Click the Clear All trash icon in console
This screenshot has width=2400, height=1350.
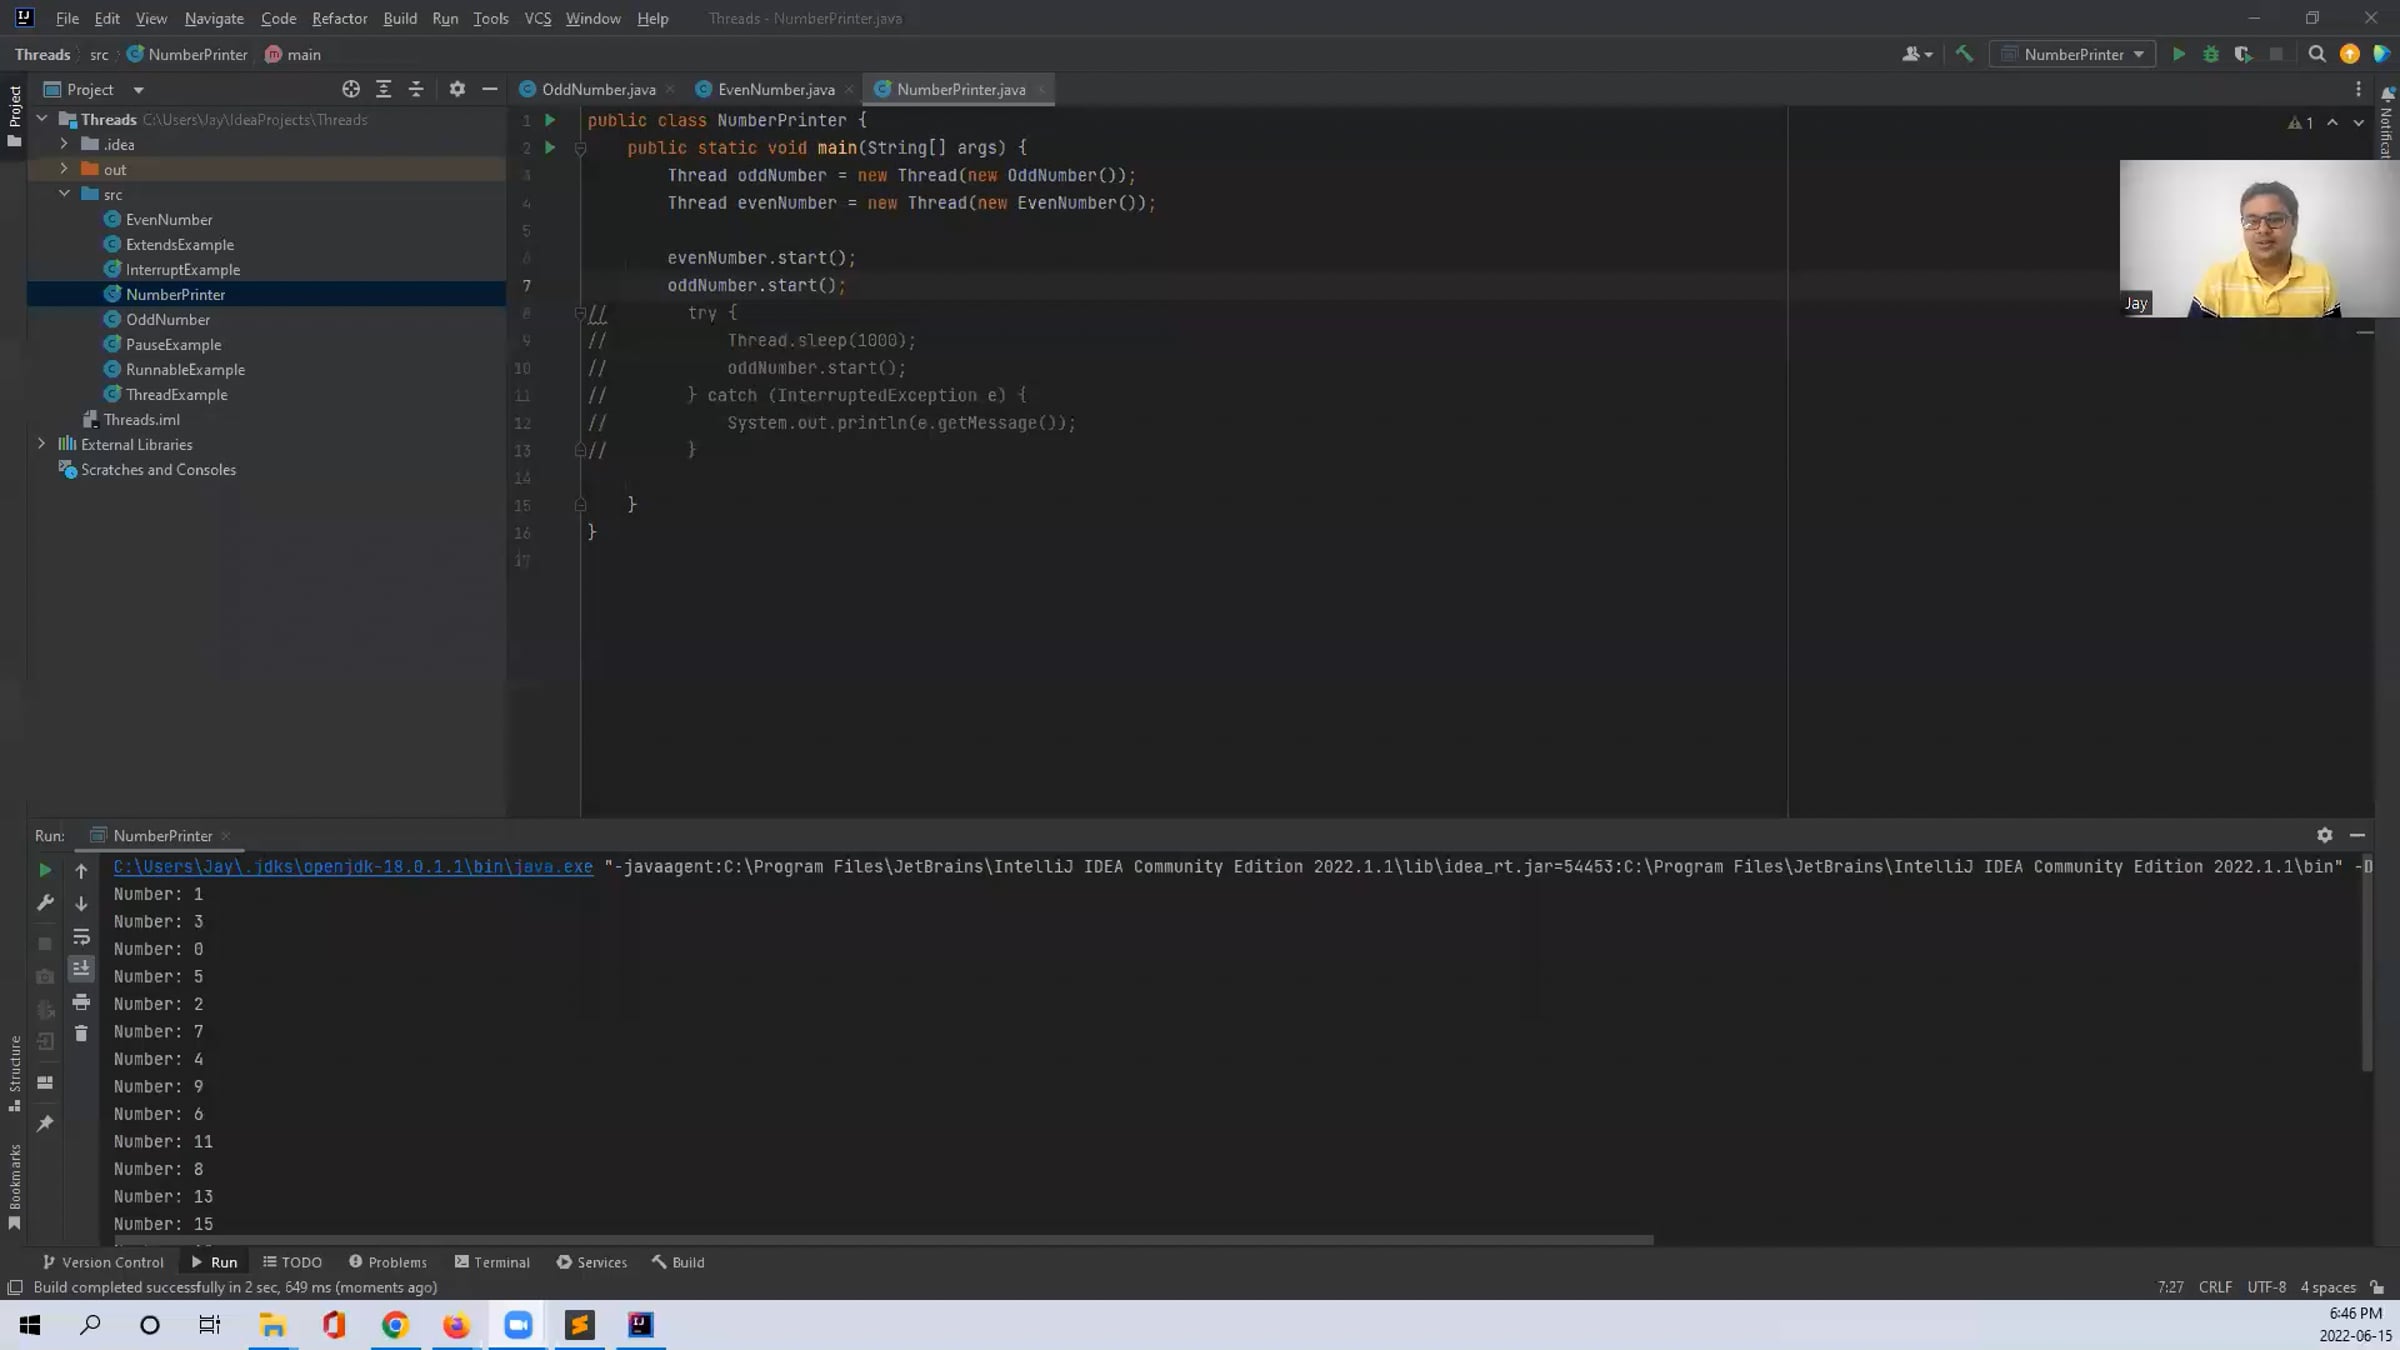coord(81,1034)
